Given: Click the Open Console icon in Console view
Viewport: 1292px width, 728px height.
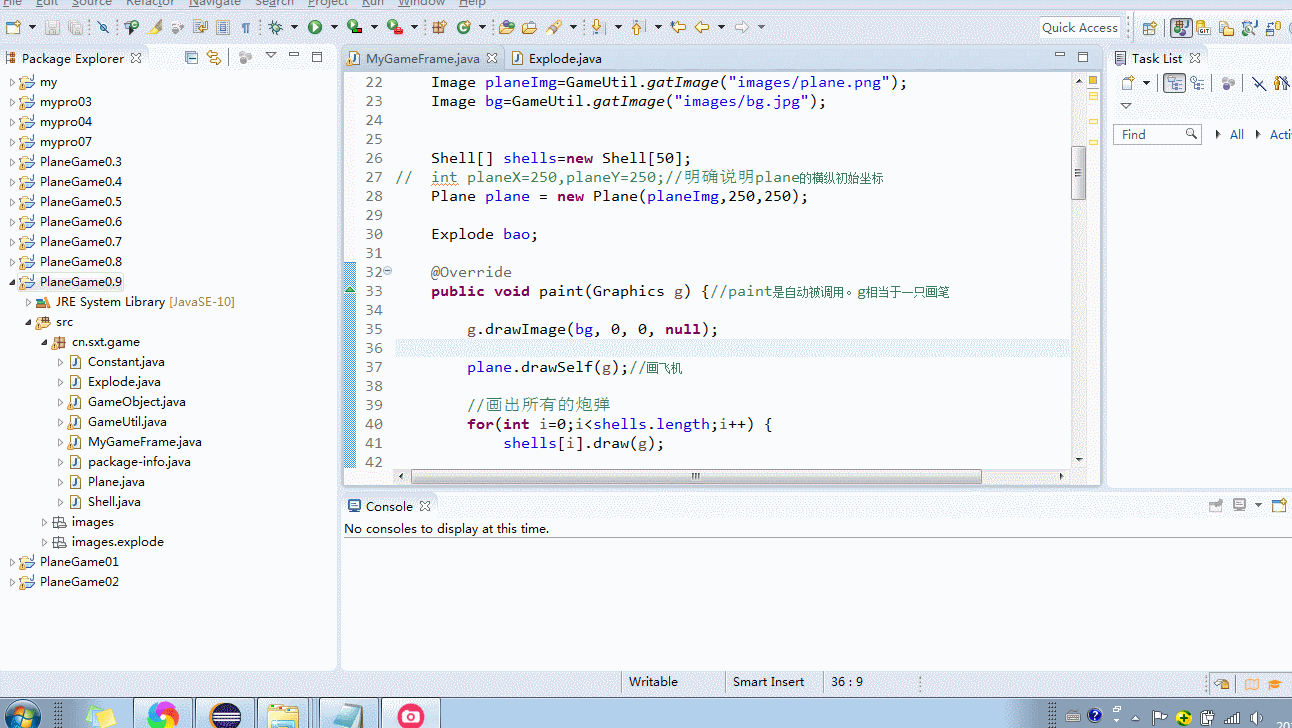Looking at the screenshot, I should pyautogui.click(x=1279, y=506).
